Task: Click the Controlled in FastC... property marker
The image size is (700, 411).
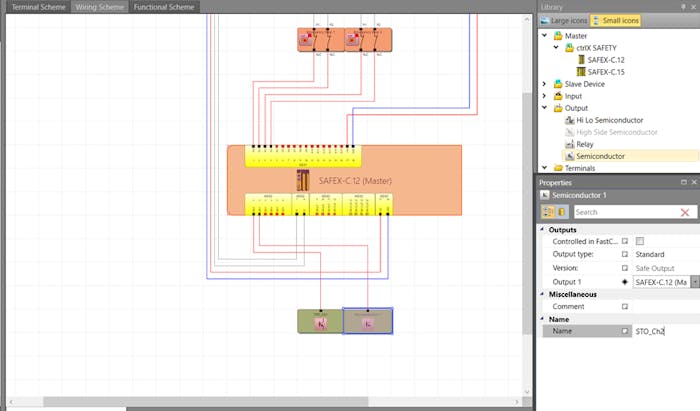Action: pos(625,241)
